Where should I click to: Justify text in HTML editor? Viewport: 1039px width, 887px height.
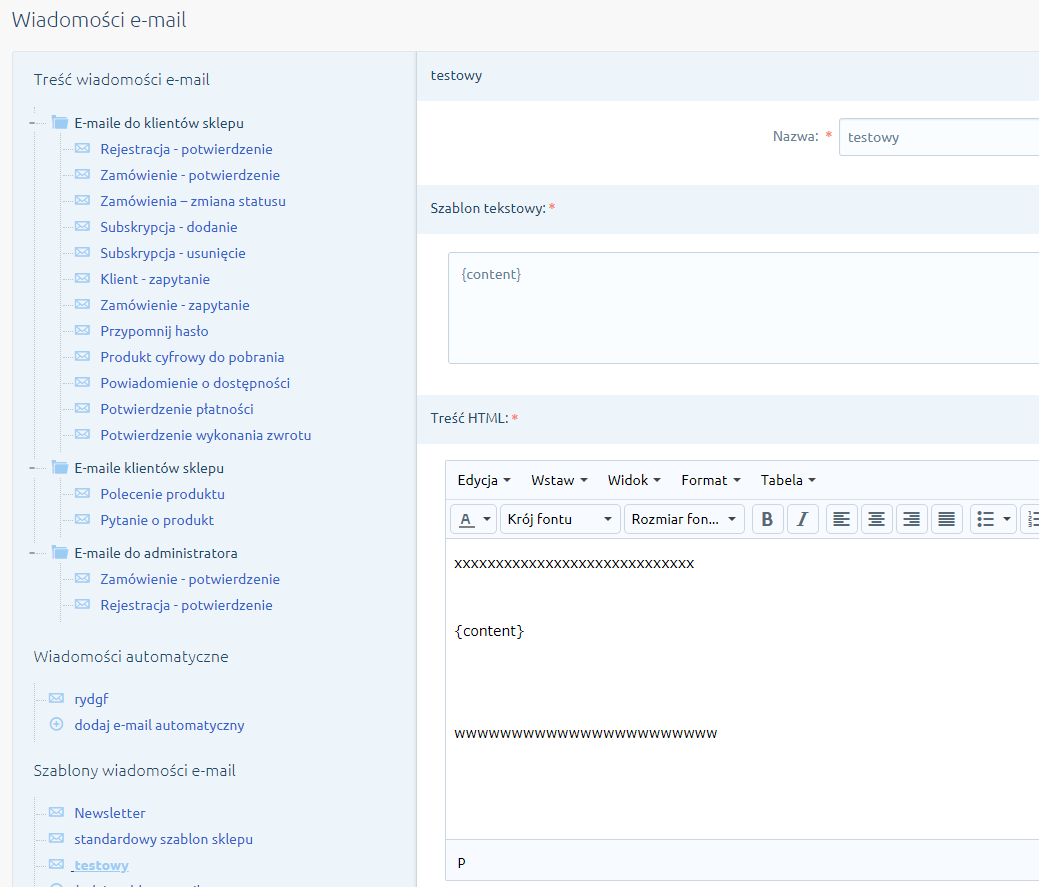pos(947,519)
